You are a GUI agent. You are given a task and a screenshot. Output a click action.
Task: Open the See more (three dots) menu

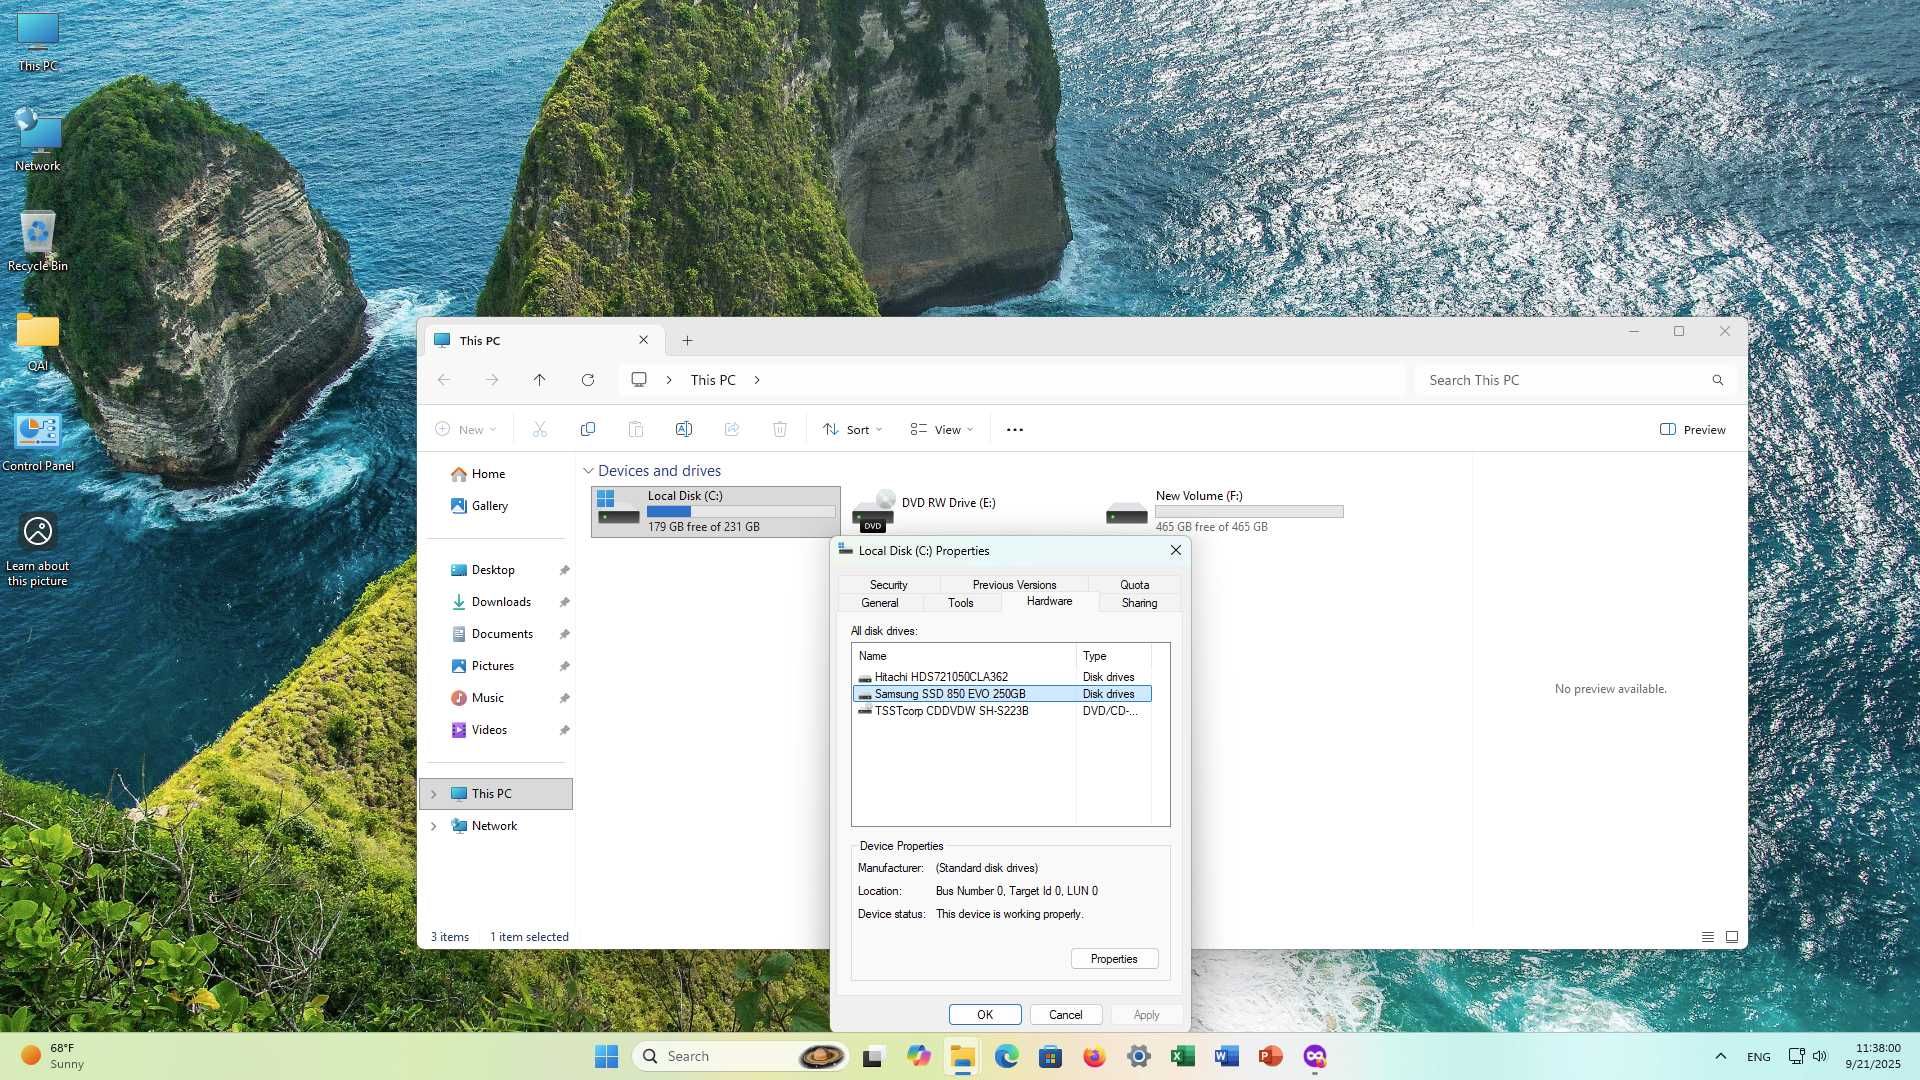1015,430
